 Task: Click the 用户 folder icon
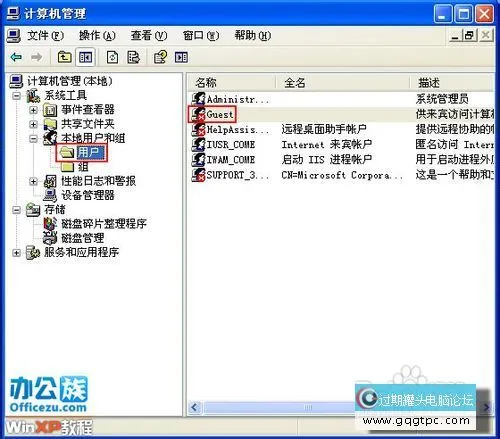(x=67, y=153)
